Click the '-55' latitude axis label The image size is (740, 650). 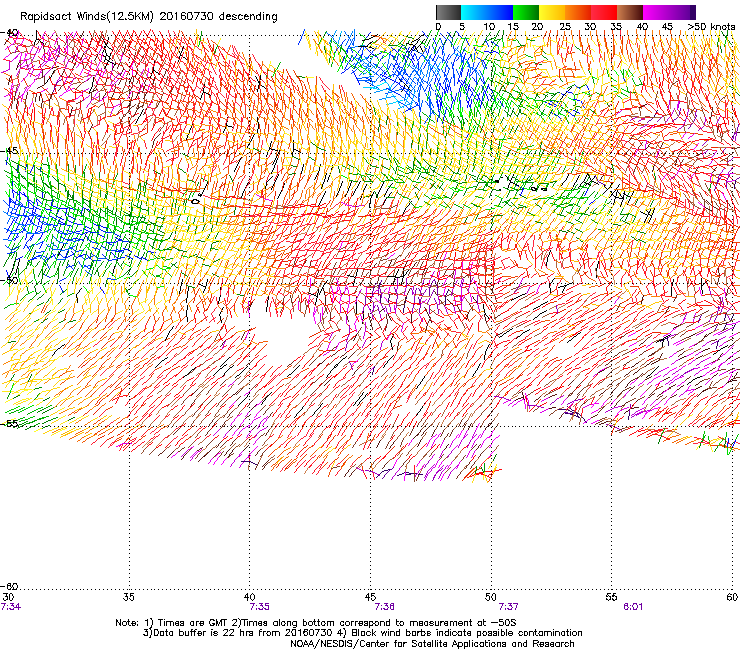pyautogui.click(x=10, y=423)
